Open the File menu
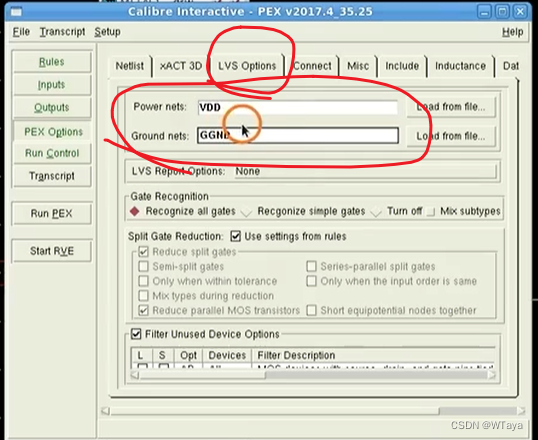Image resolution: width=538 pixels, height=440 pixels. [21, 32]
